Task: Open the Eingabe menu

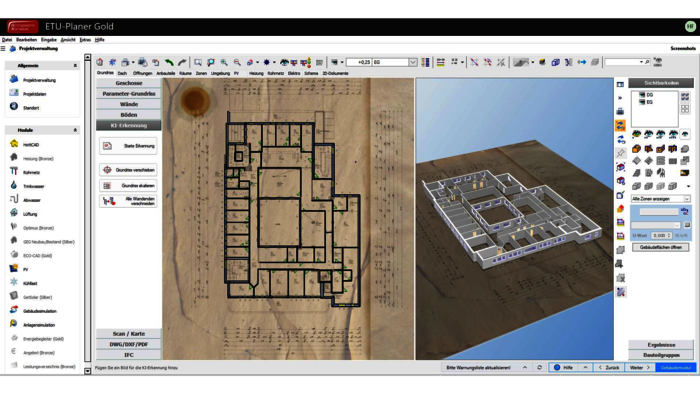Action: [x=49, y=40]
